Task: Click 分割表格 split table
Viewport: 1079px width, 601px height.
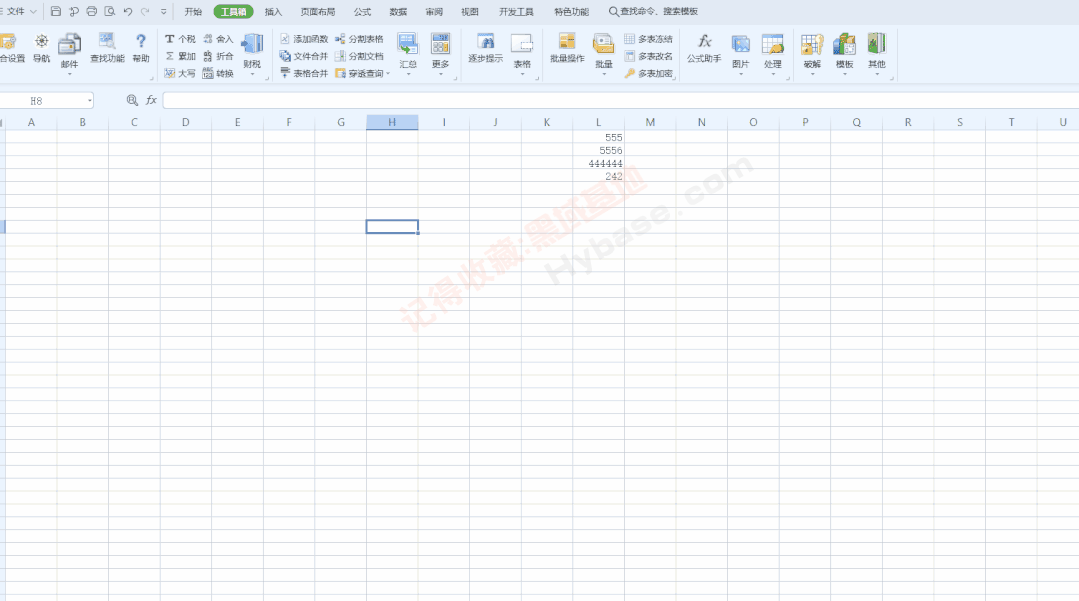Action: (x=359, y=39)
